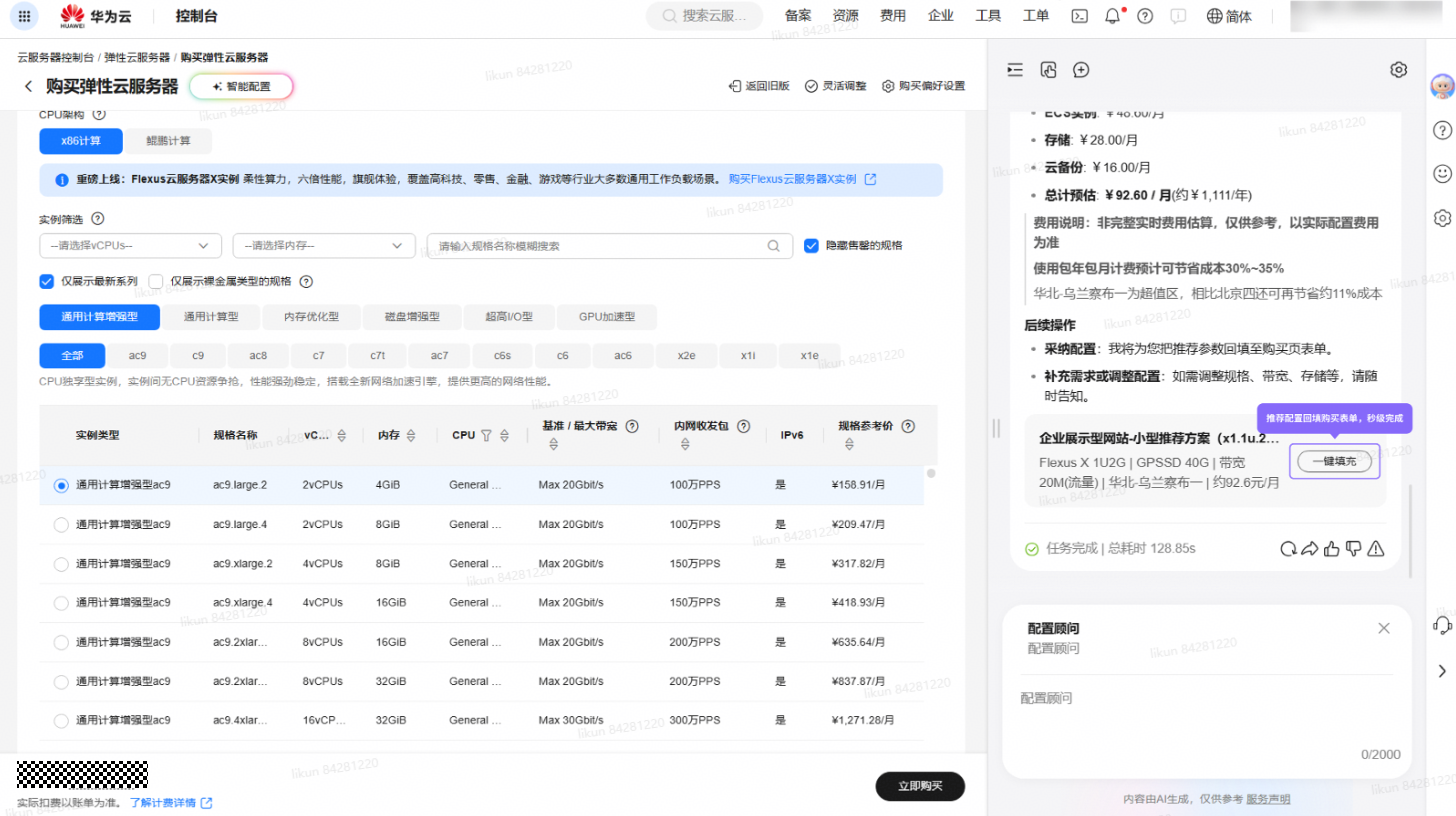Switch to 鲲鹏计算 architecture tab

167,141
